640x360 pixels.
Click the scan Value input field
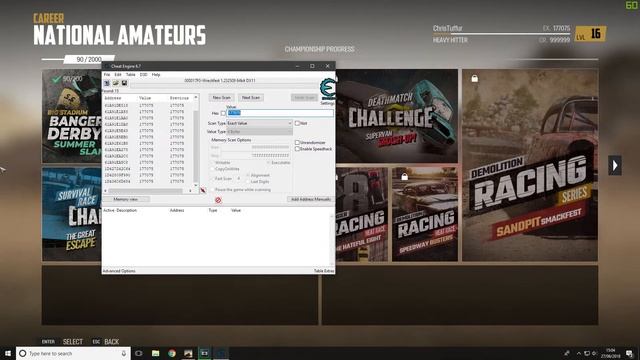pyautogui.click(x=280, y=113)
